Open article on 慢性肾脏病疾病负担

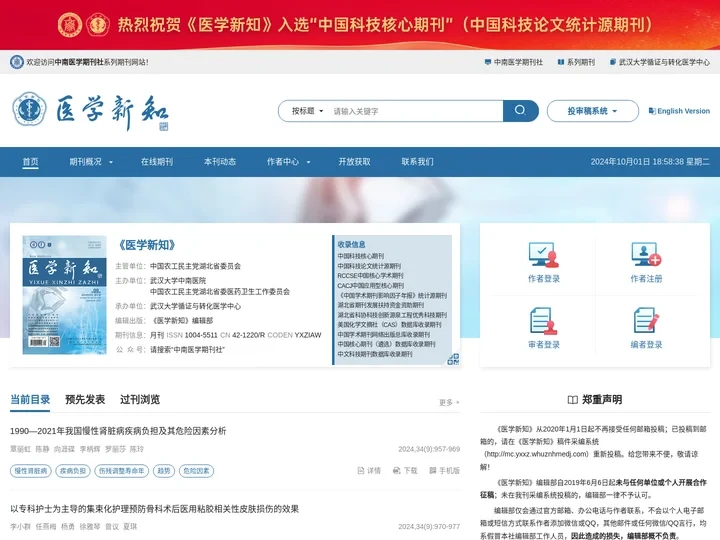pyautogui.click(x=118, y=431)
